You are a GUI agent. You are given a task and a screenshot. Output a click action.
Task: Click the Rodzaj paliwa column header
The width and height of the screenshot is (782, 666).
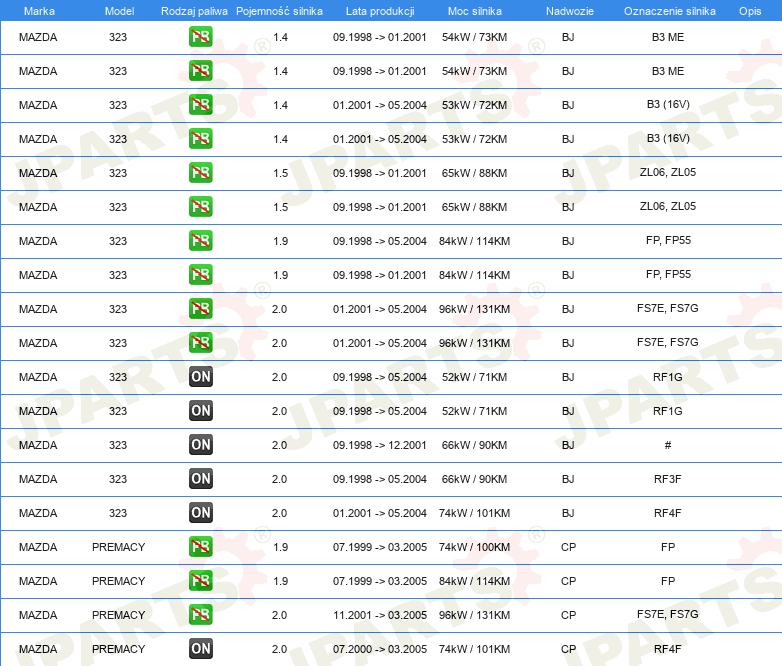pos(194,11)
